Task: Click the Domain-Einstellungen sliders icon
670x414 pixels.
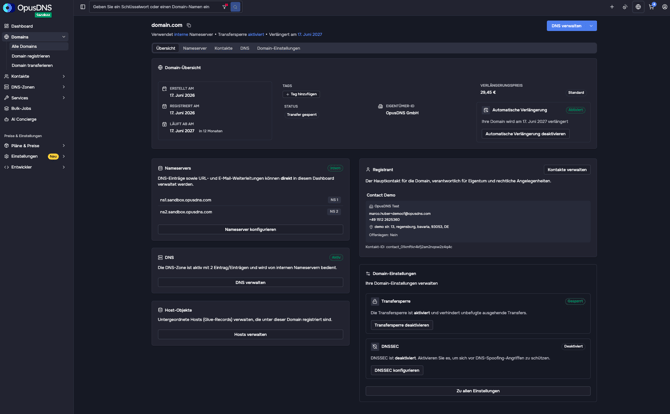Action: click(368, 273)
